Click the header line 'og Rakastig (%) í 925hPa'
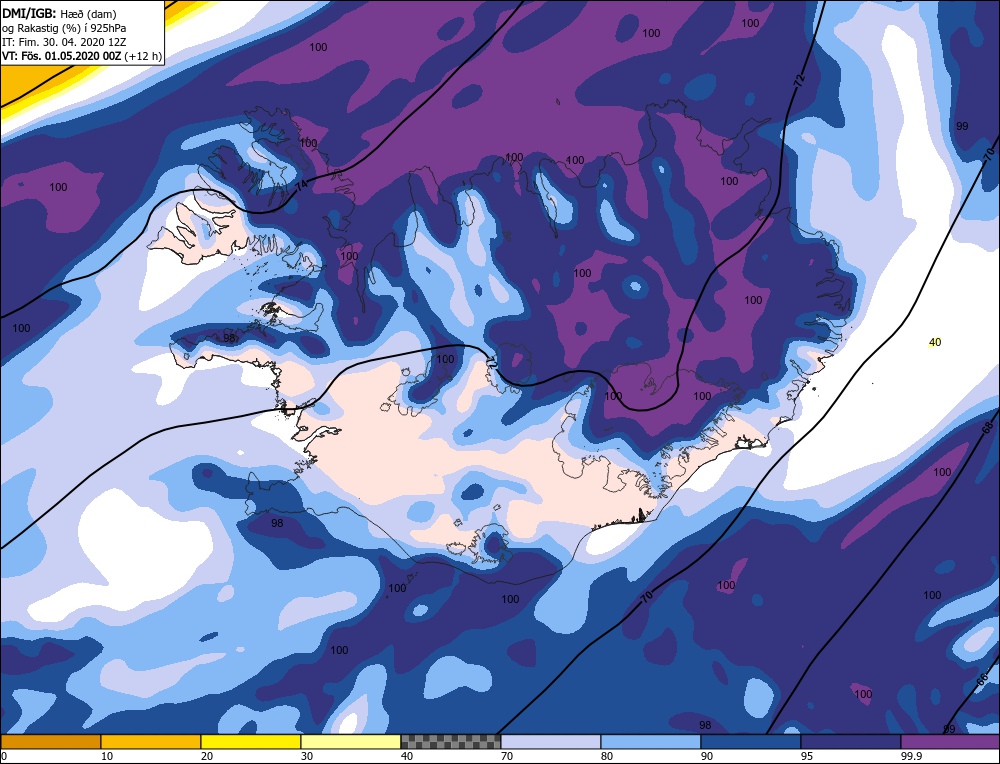Viewport: 1000px width, 764px height. point(64,28)
